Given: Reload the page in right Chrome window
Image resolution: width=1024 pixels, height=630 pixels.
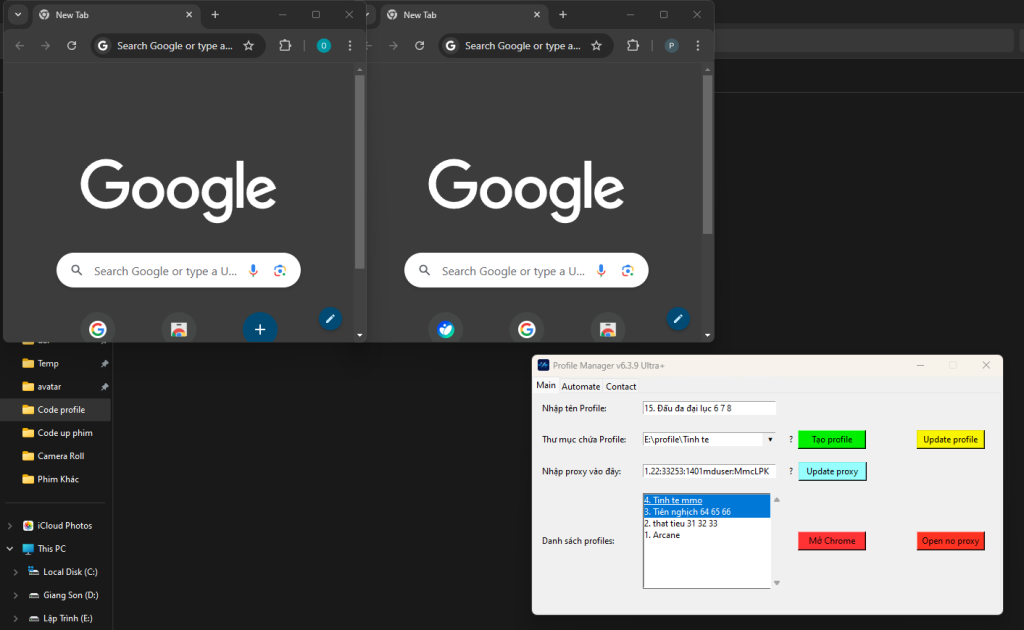Looking at the screenshot, I should (x=420, y=46).
